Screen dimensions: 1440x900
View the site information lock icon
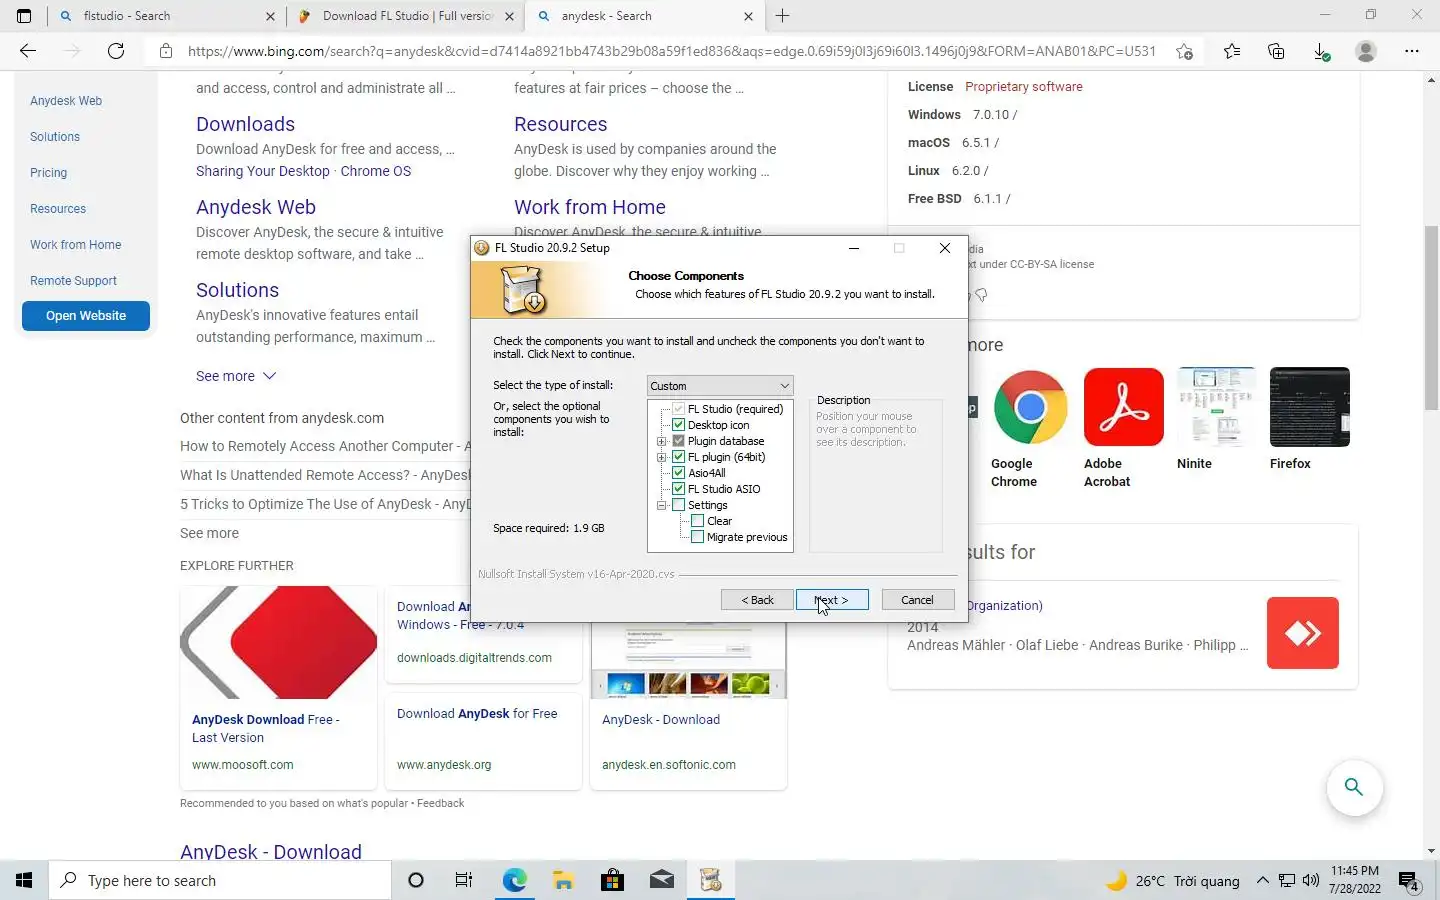[166, 51]
